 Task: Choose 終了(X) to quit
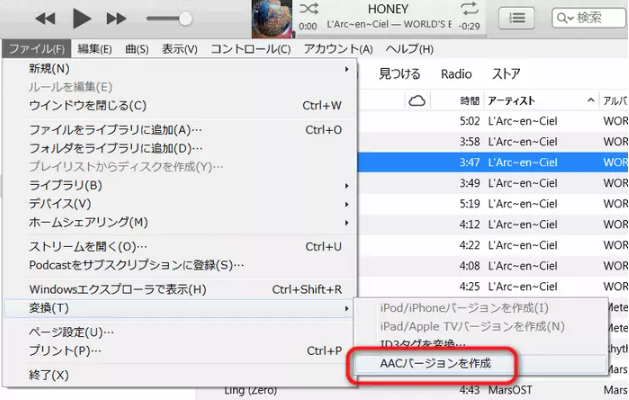point(180,375)
